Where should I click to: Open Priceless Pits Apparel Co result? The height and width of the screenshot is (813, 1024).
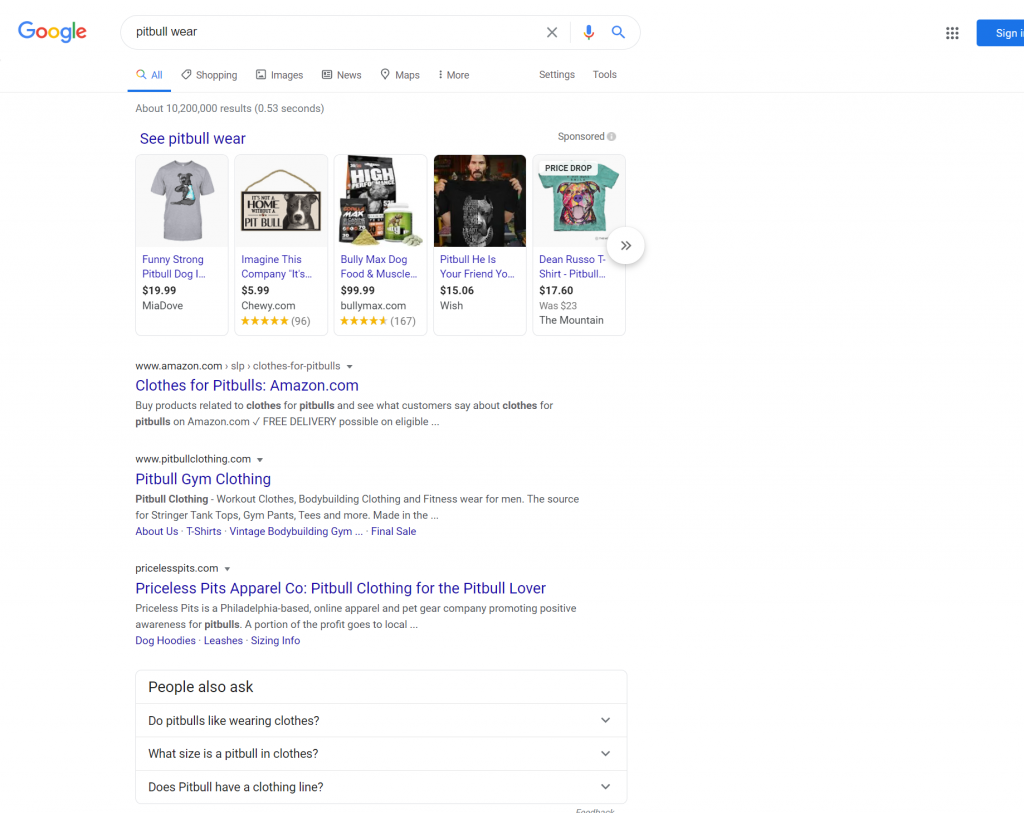[x=340, y=588]
